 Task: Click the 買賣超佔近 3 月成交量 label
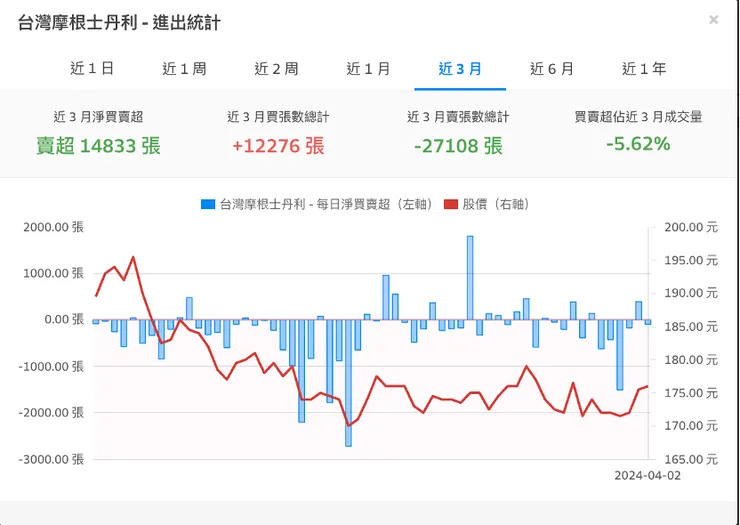pyautogui.click(x=638, y=117)
